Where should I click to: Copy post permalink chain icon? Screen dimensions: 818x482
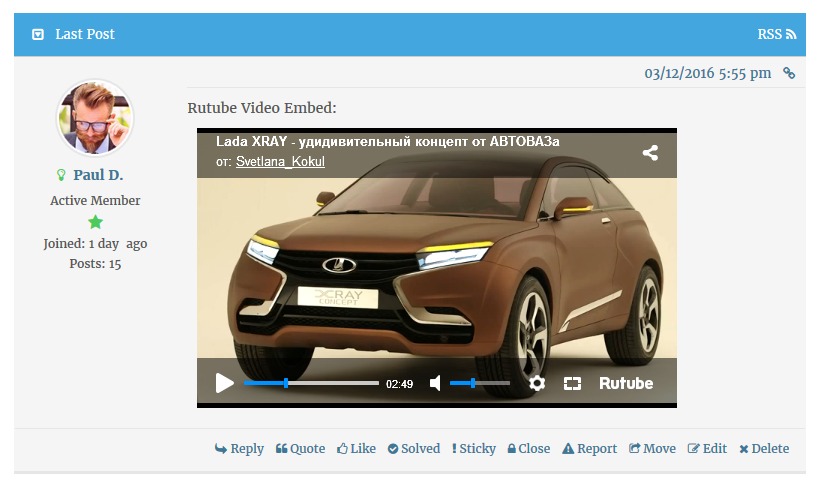pos(789,73)
